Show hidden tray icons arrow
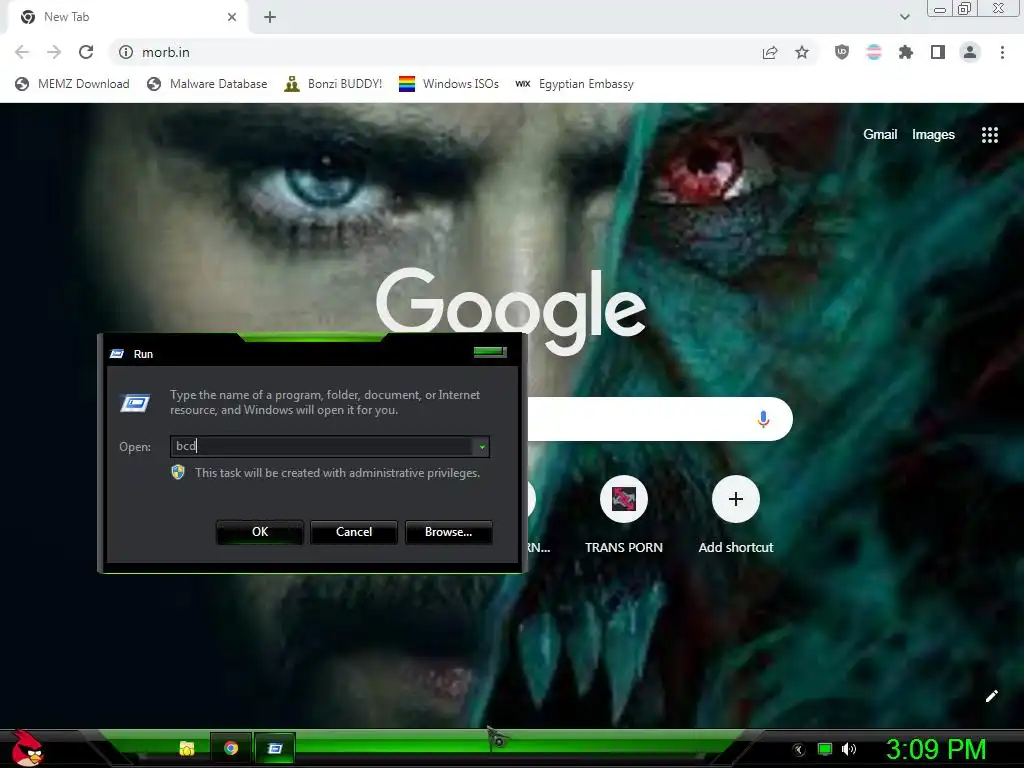Image resolution: width=1024 pixels, height=768 pixels. pyautogui.click(x=799, y=750)
